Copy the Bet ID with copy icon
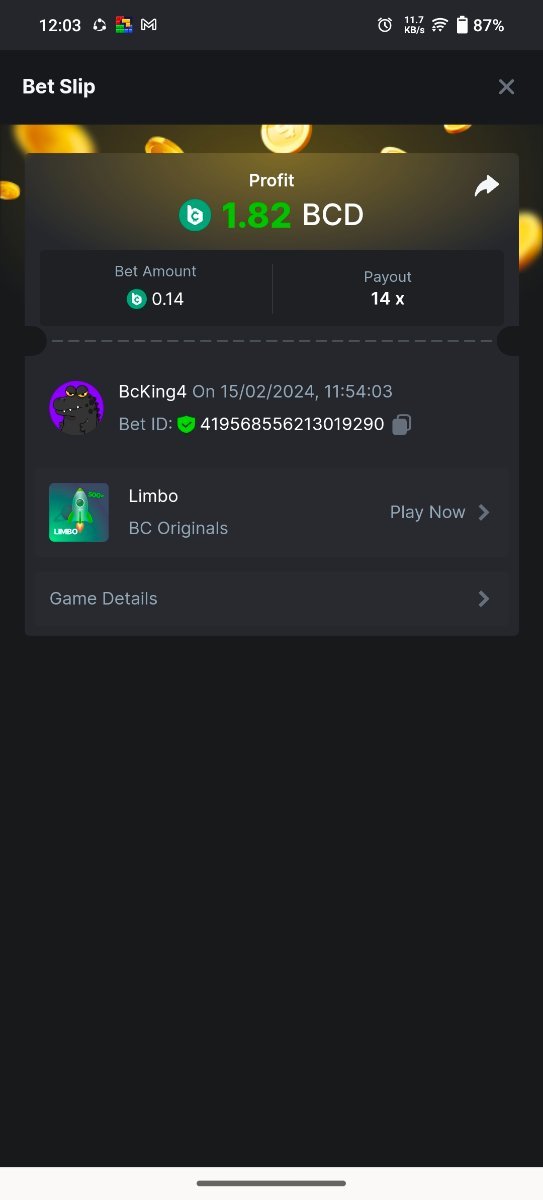This screenshot has width=543, height=1200. pyautogui.click(x=401, y=425)
